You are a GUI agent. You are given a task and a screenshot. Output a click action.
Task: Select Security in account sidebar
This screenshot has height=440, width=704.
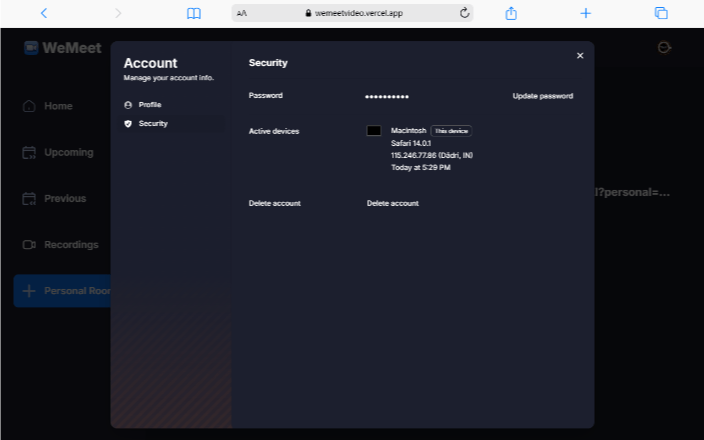pos(152,124)
